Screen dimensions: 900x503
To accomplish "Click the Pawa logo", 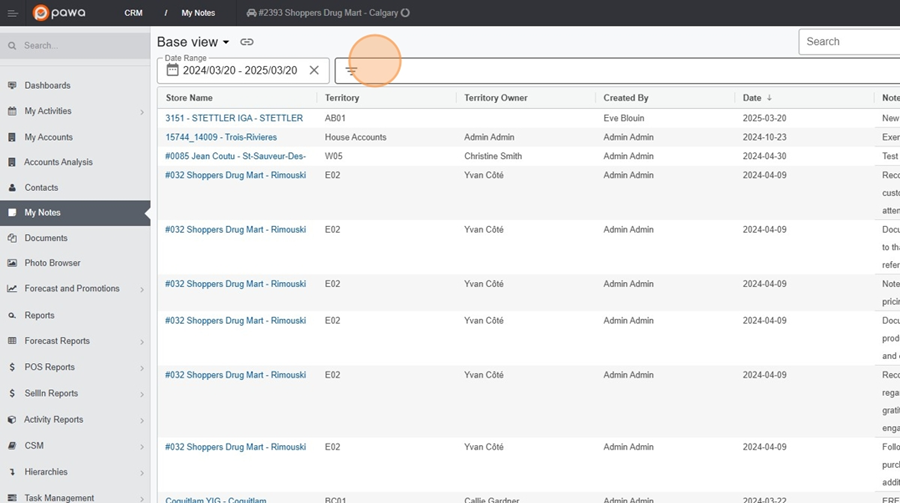I will coord(59,13).
